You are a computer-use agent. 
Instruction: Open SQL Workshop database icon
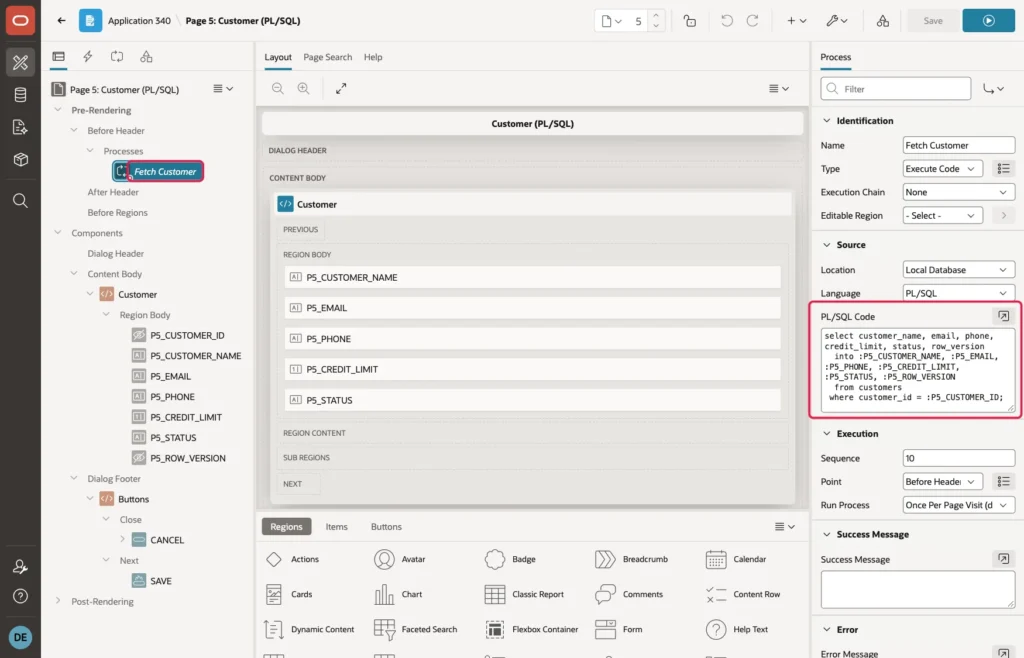click(20, 95)
